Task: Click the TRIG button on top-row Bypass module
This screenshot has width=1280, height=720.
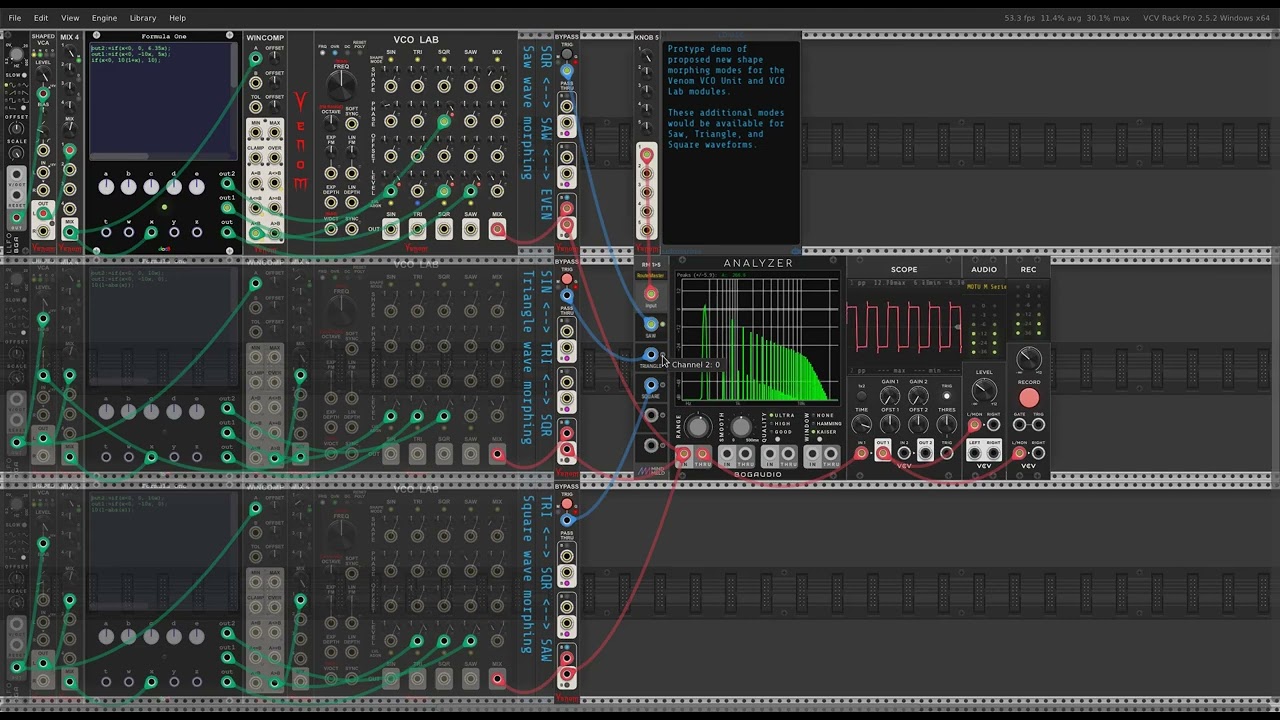Action: pos(567,54)
